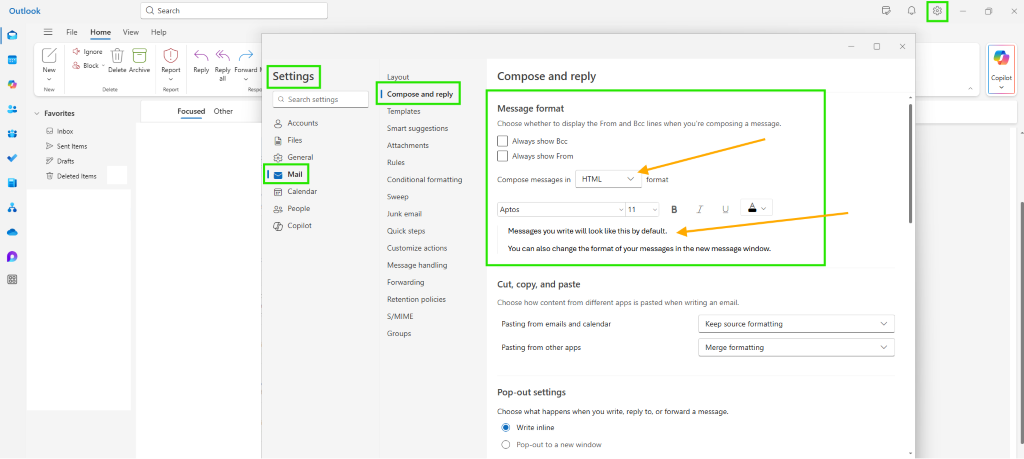Open the Help ribbon tab
The image size is (1024, 459).
click(x=159, y=32)
